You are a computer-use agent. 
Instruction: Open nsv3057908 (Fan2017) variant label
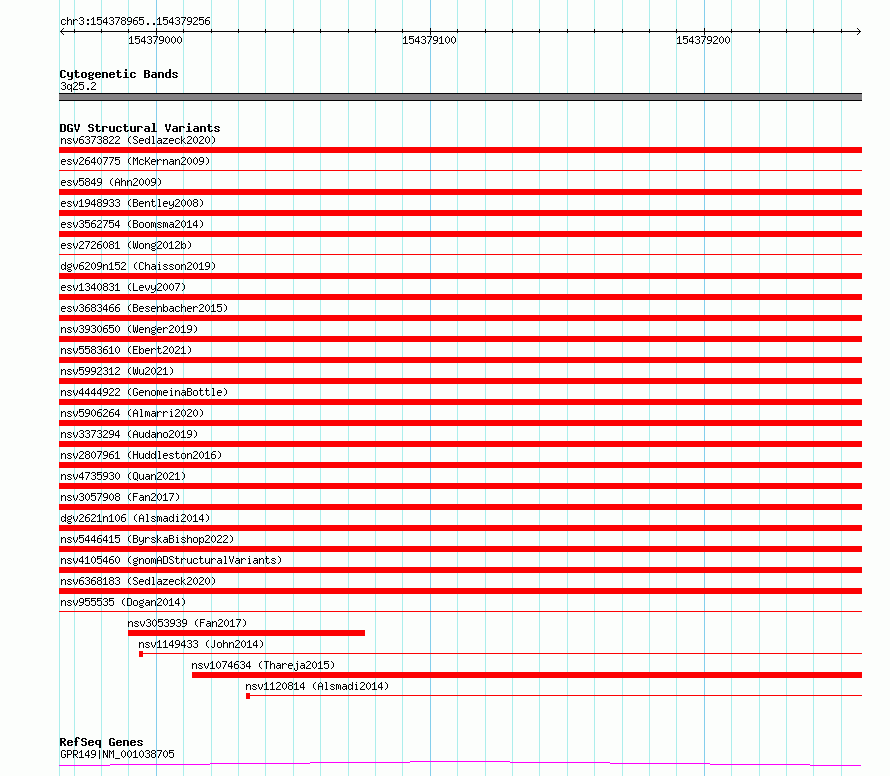(120, 497)
